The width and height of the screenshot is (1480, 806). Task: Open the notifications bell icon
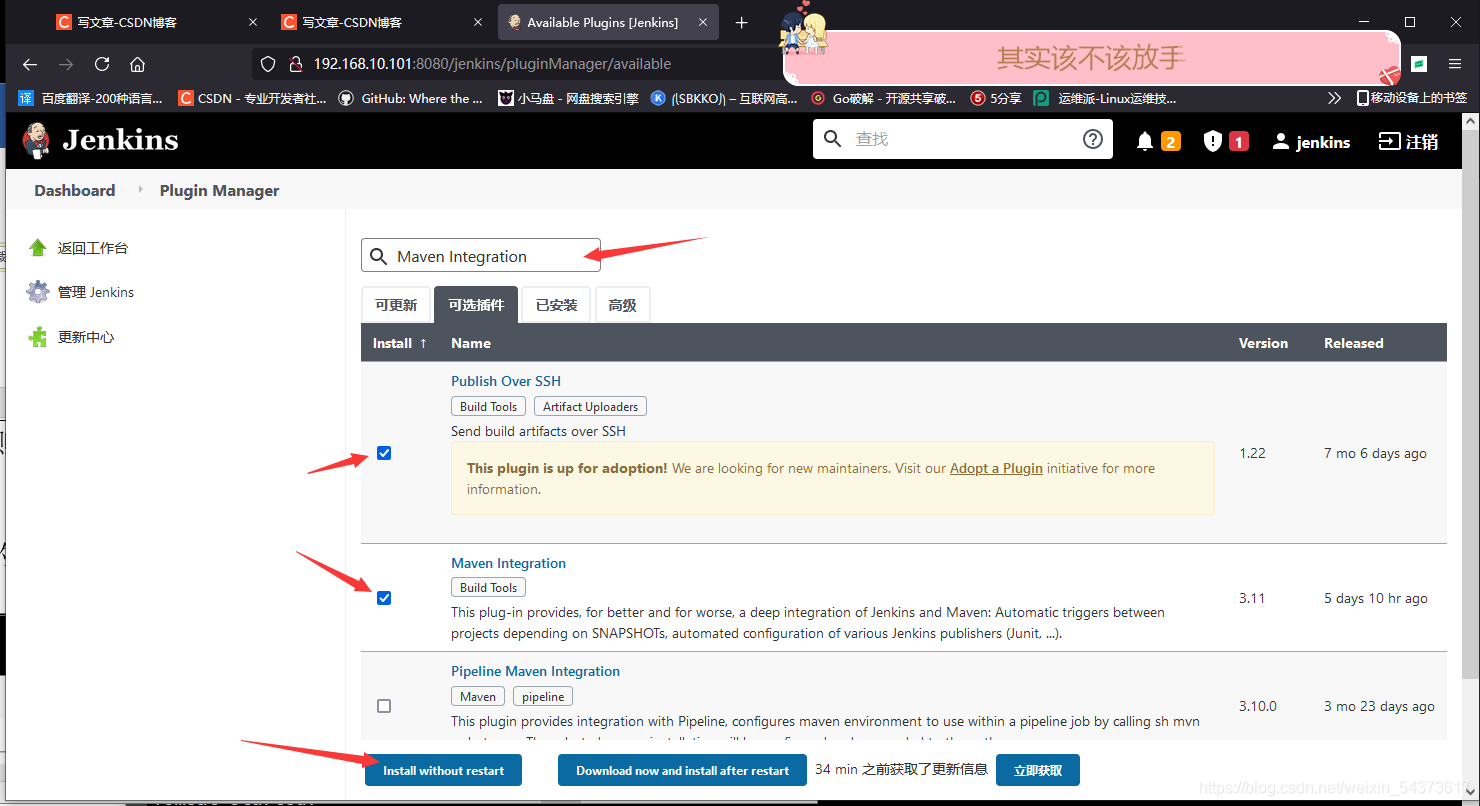pyautogui.click(x=1145, y=141)
